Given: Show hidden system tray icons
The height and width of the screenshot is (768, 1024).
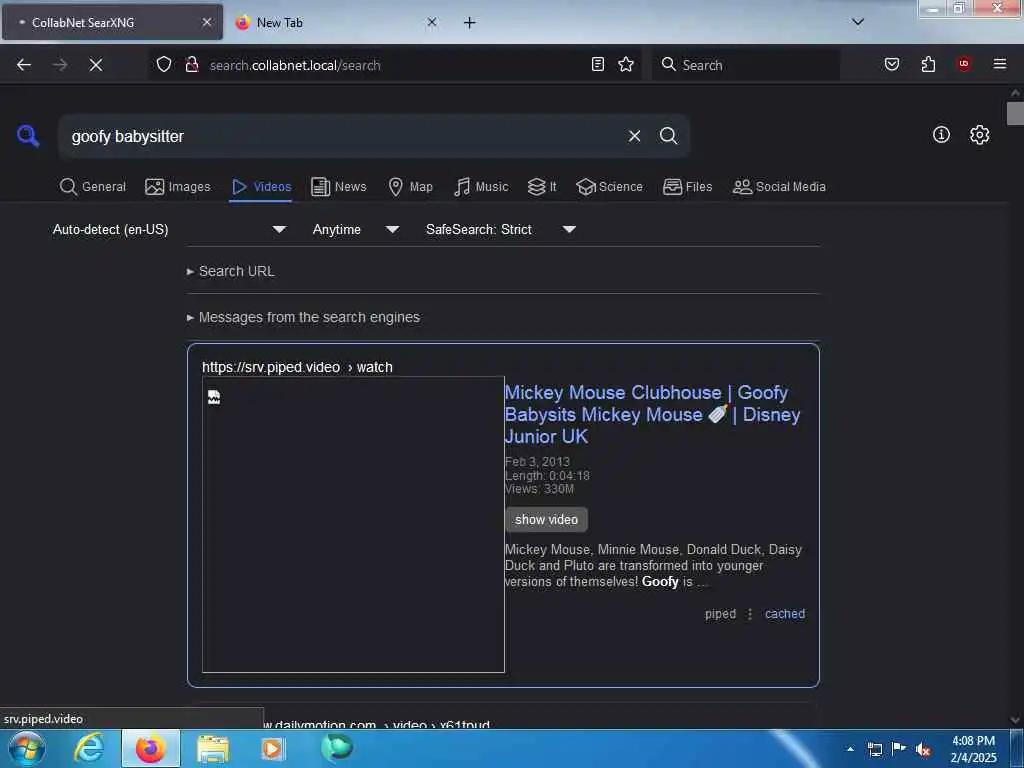Looking at the screenshot, I should click(850, 749).
